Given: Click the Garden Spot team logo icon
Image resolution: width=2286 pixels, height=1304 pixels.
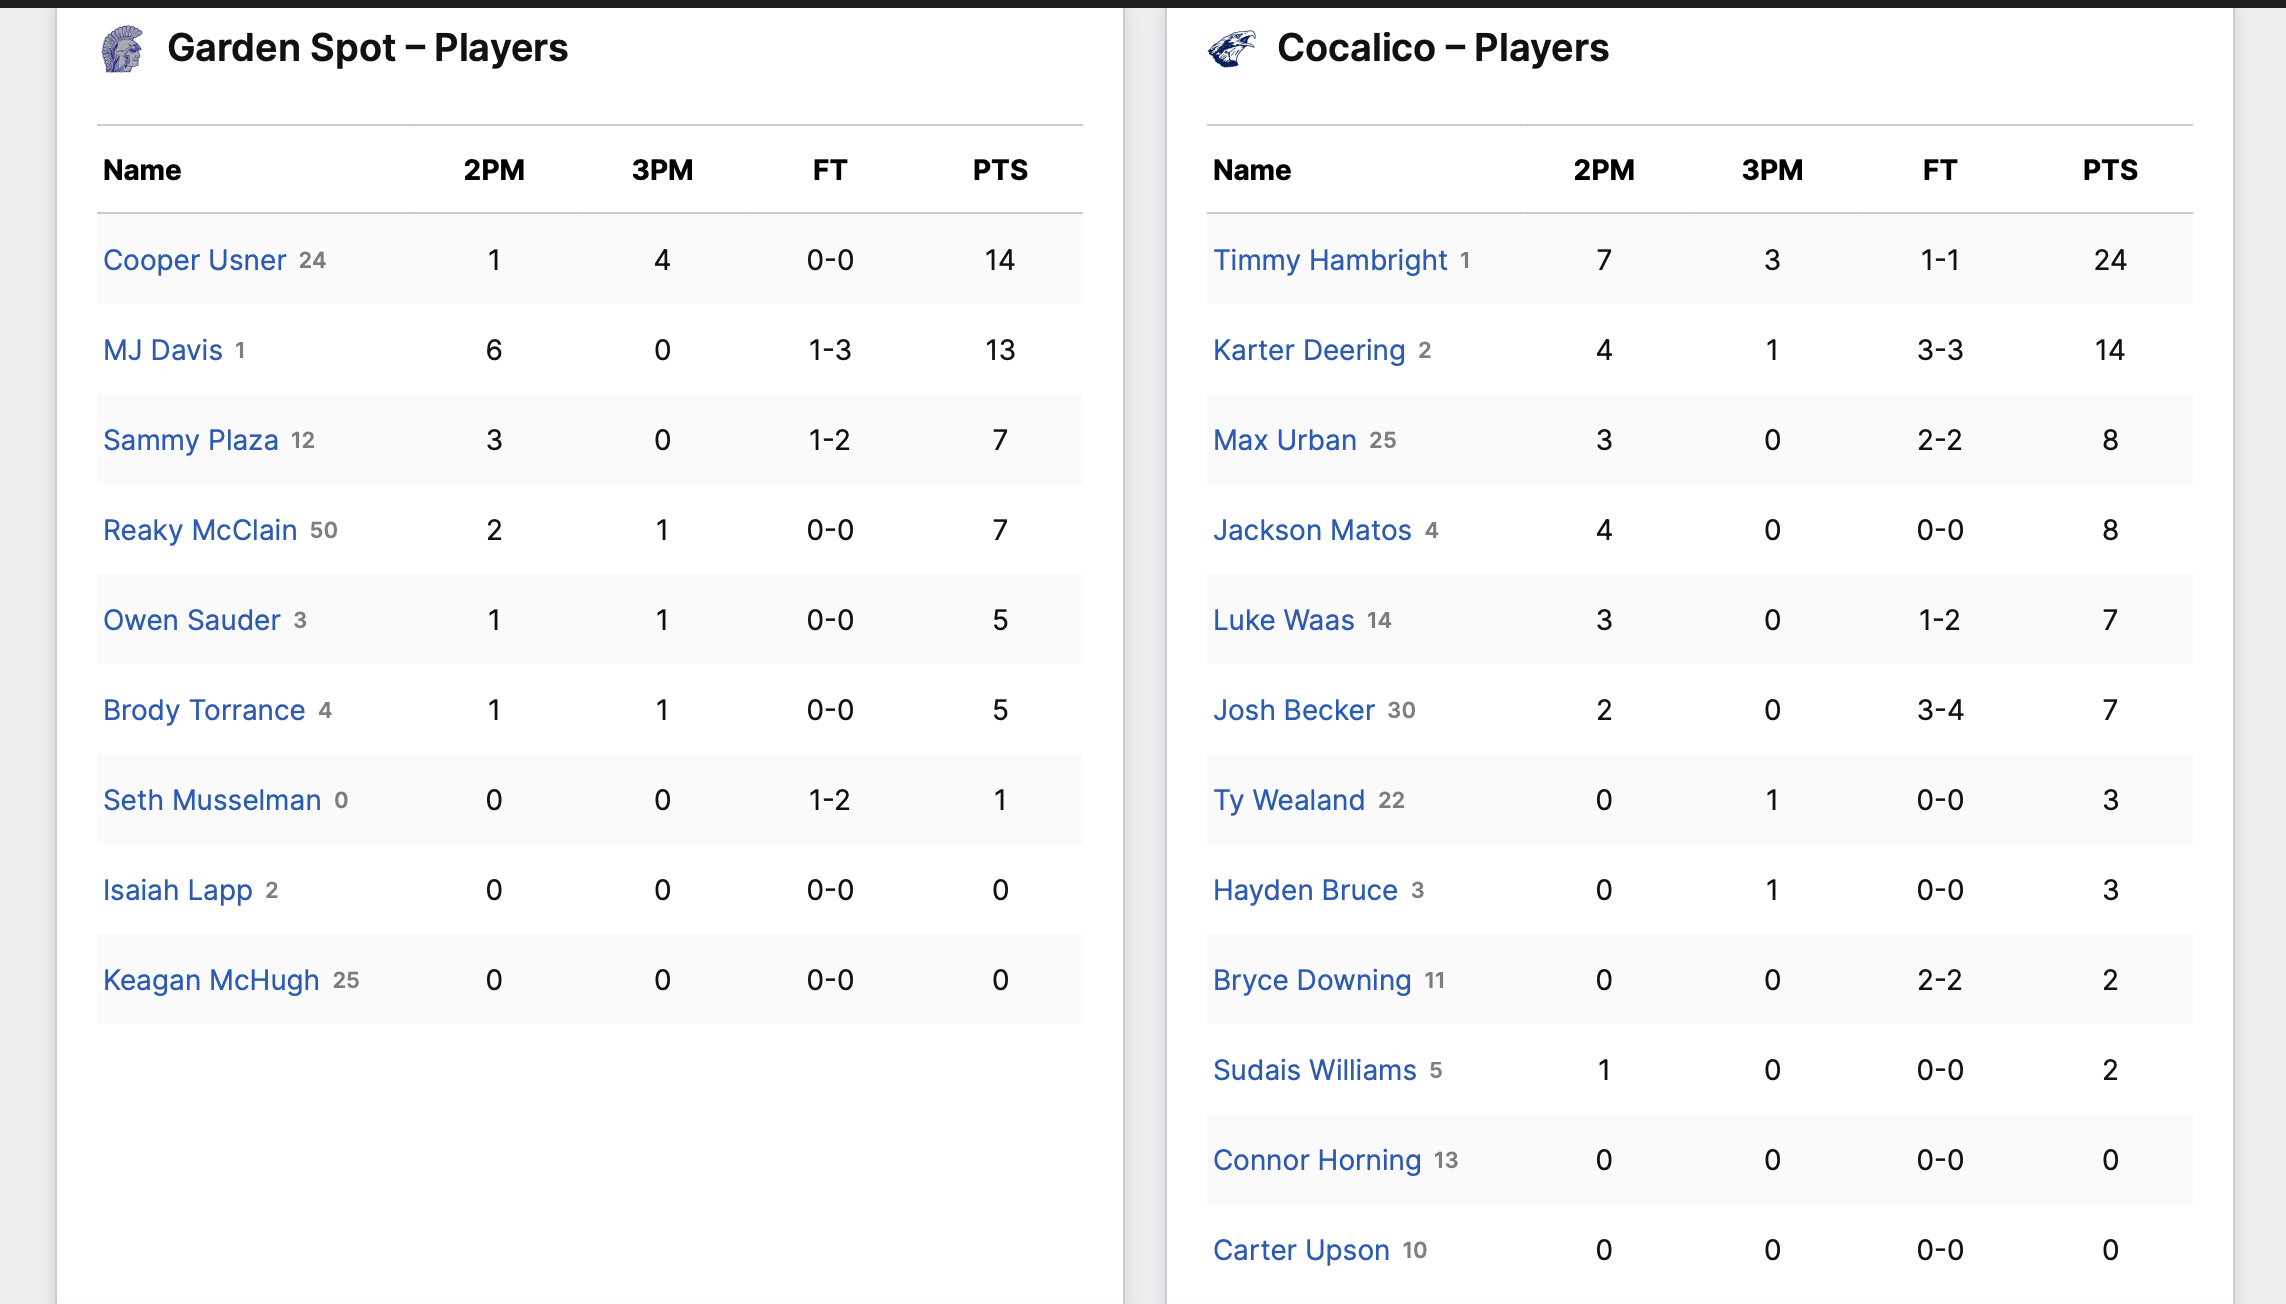Looking at the screenshot, I should pos(122,49).
